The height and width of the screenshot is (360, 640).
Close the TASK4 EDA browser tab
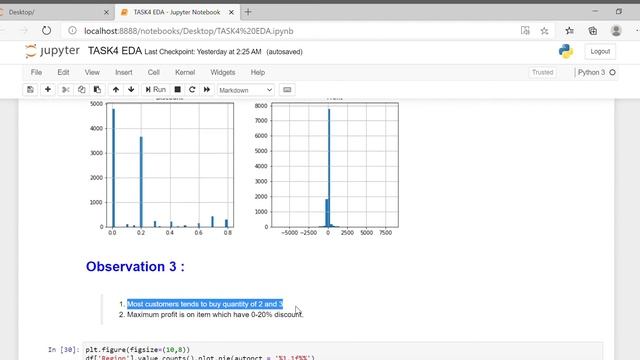(x=231, y=12)
